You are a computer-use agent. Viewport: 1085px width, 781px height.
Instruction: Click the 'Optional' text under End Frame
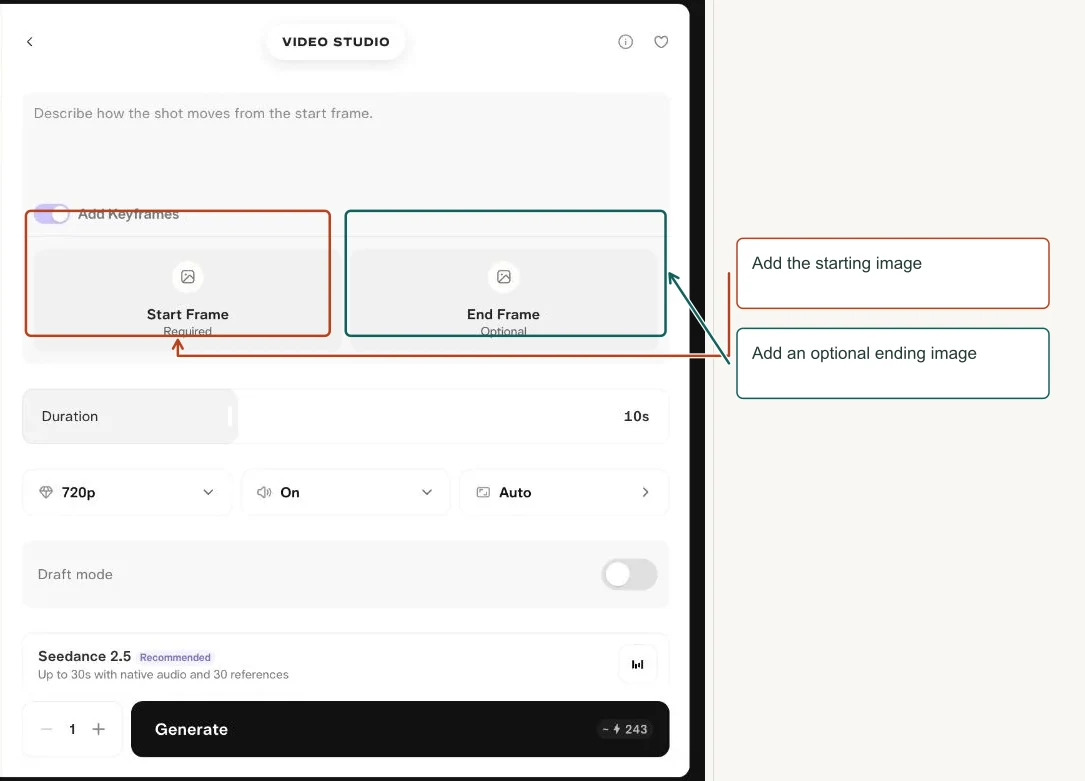[504, 331]
